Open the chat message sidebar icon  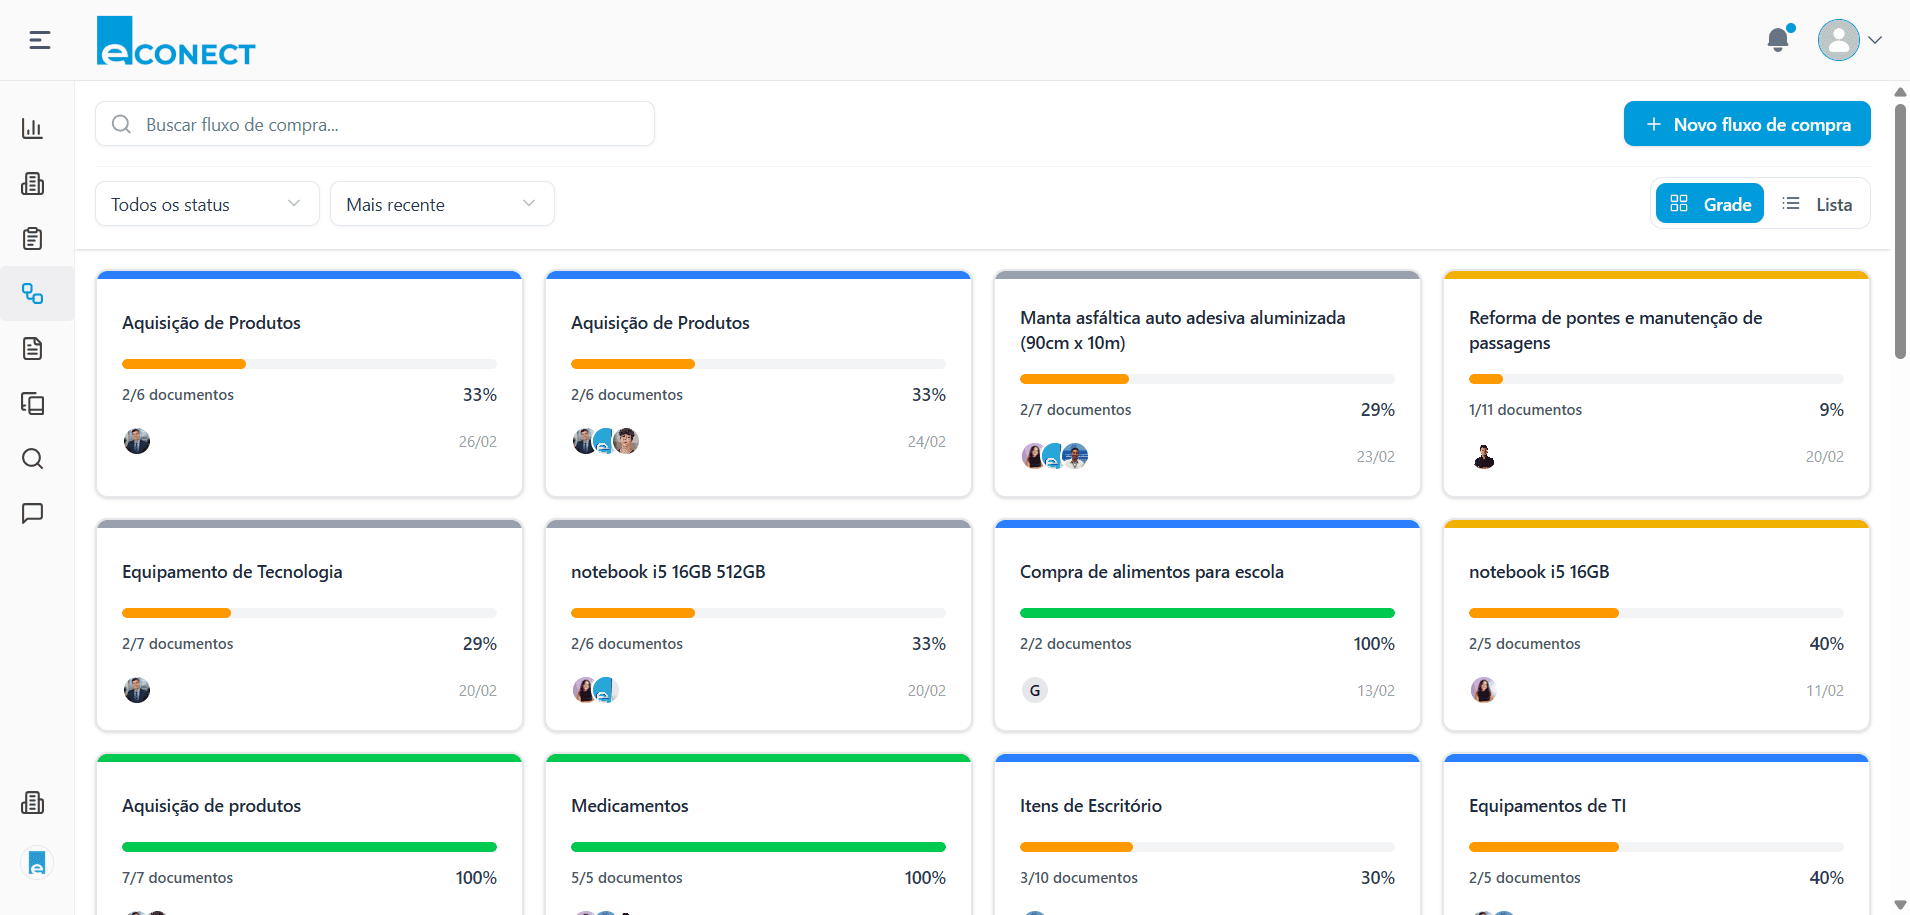pyautogui.click(x=33, y=514)
